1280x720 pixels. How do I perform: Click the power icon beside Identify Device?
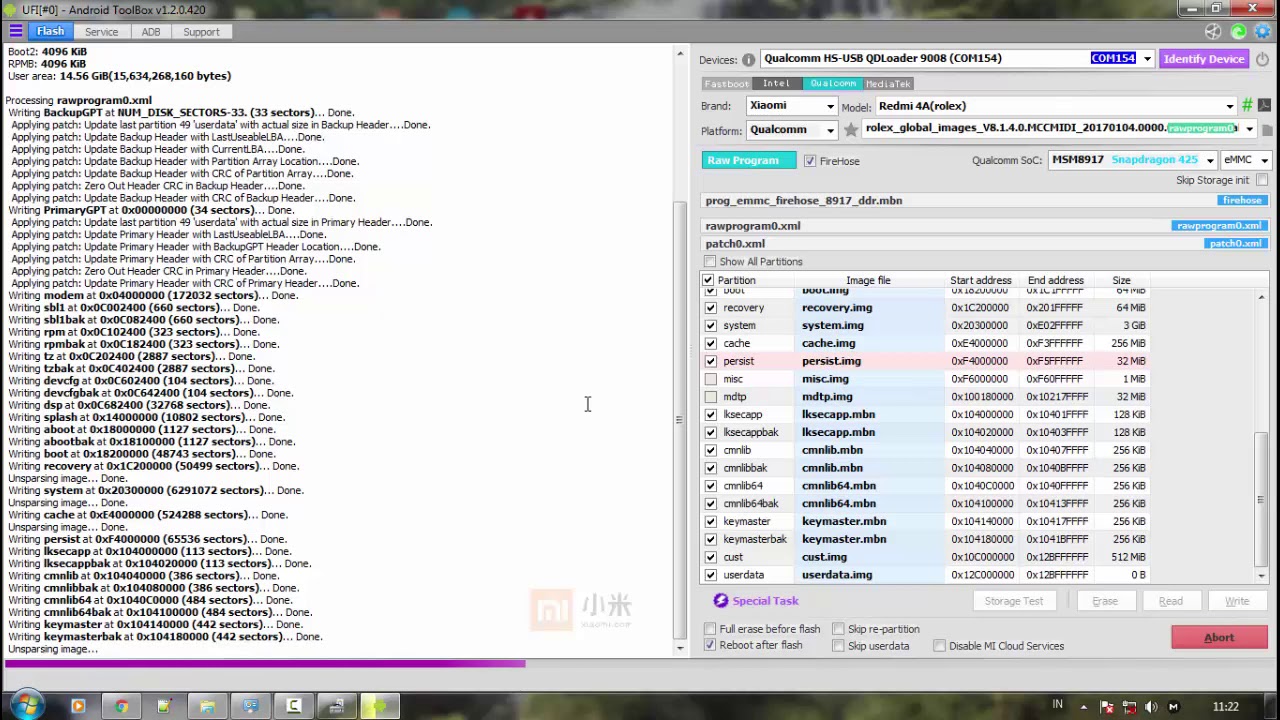(1262, 59)
